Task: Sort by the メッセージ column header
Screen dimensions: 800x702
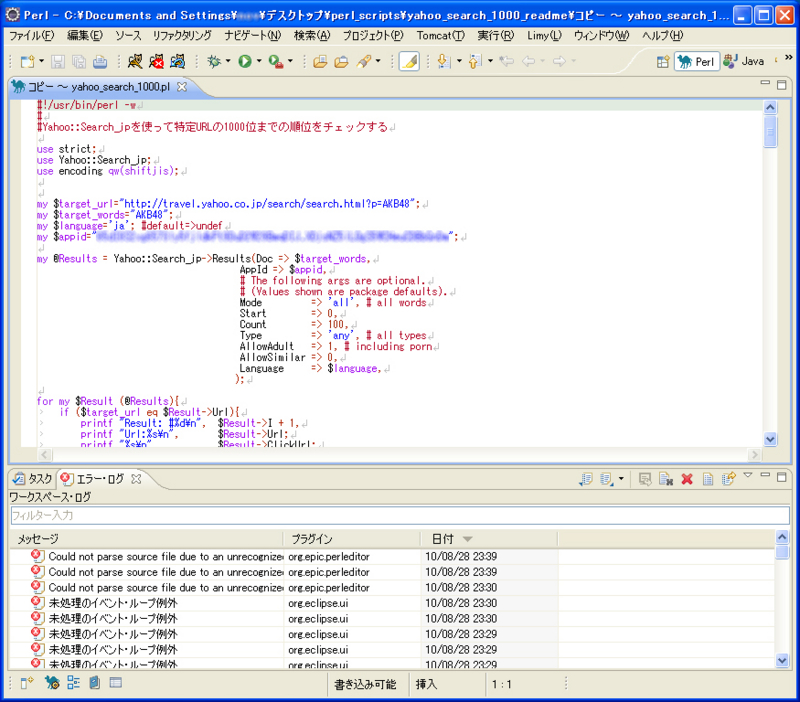Action: click(x=146, y=539)
